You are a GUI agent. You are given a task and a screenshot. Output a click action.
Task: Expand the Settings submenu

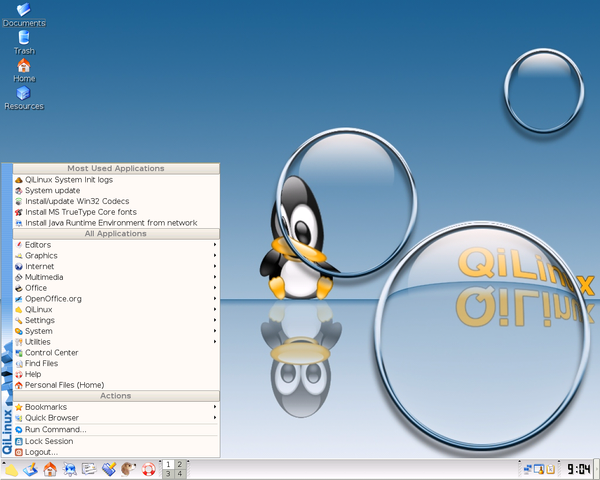click(116, 320)
